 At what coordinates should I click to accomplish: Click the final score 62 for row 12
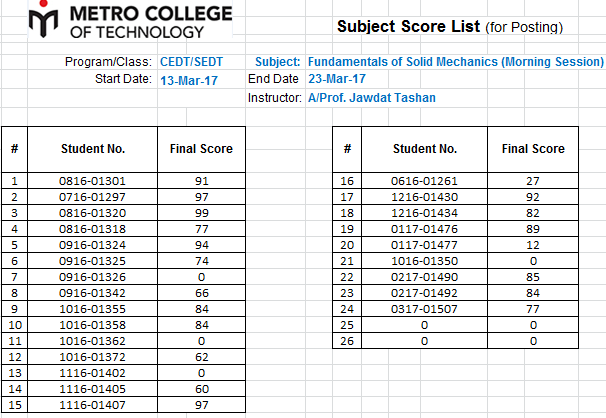coord(202,357)
